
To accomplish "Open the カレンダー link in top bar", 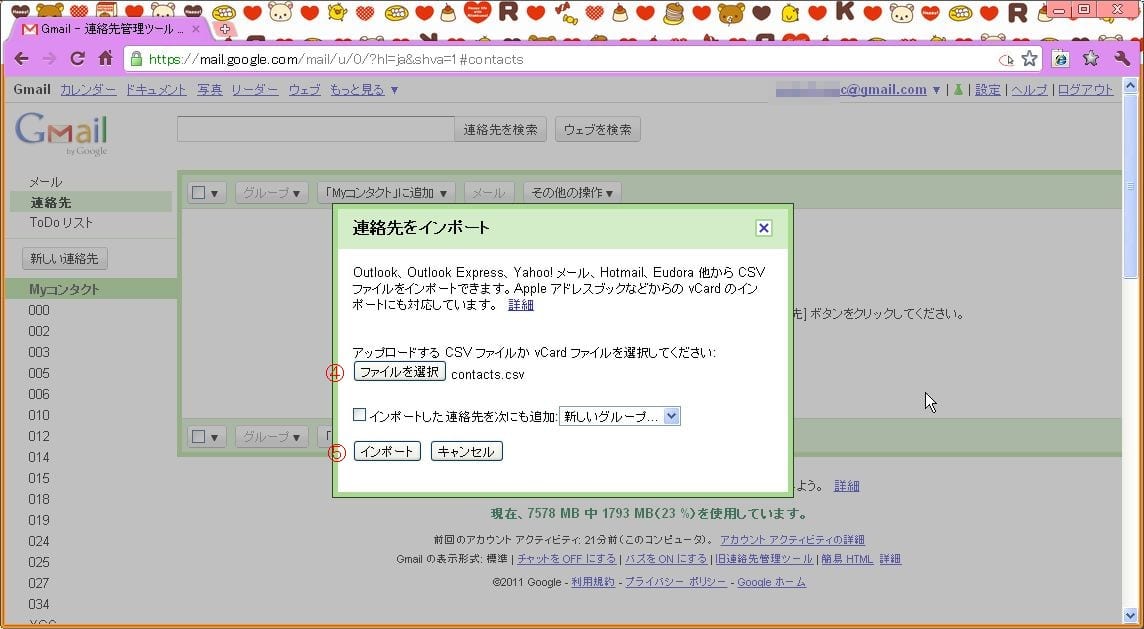I will click(x=88, y=90).
